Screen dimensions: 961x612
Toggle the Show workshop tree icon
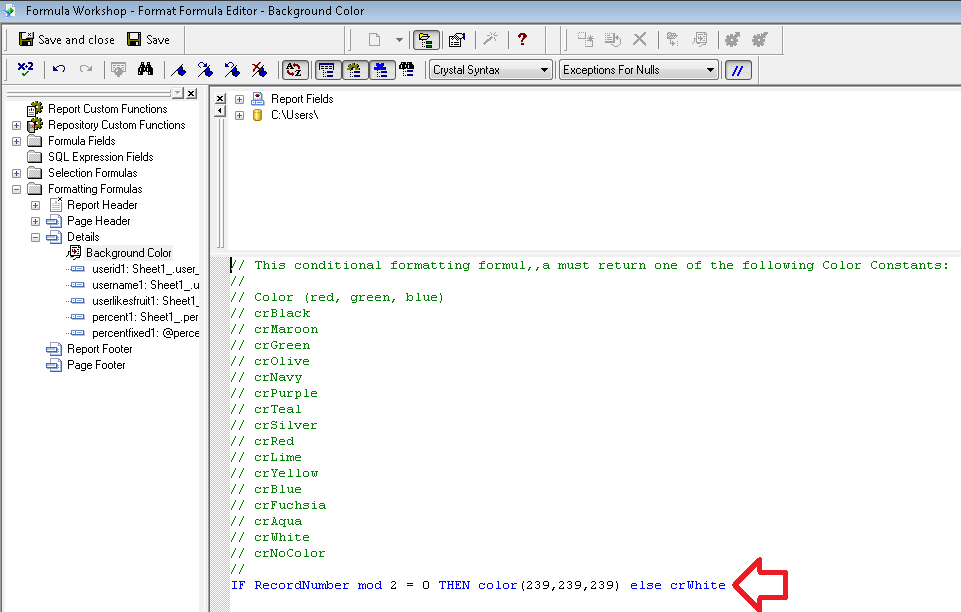426,40
